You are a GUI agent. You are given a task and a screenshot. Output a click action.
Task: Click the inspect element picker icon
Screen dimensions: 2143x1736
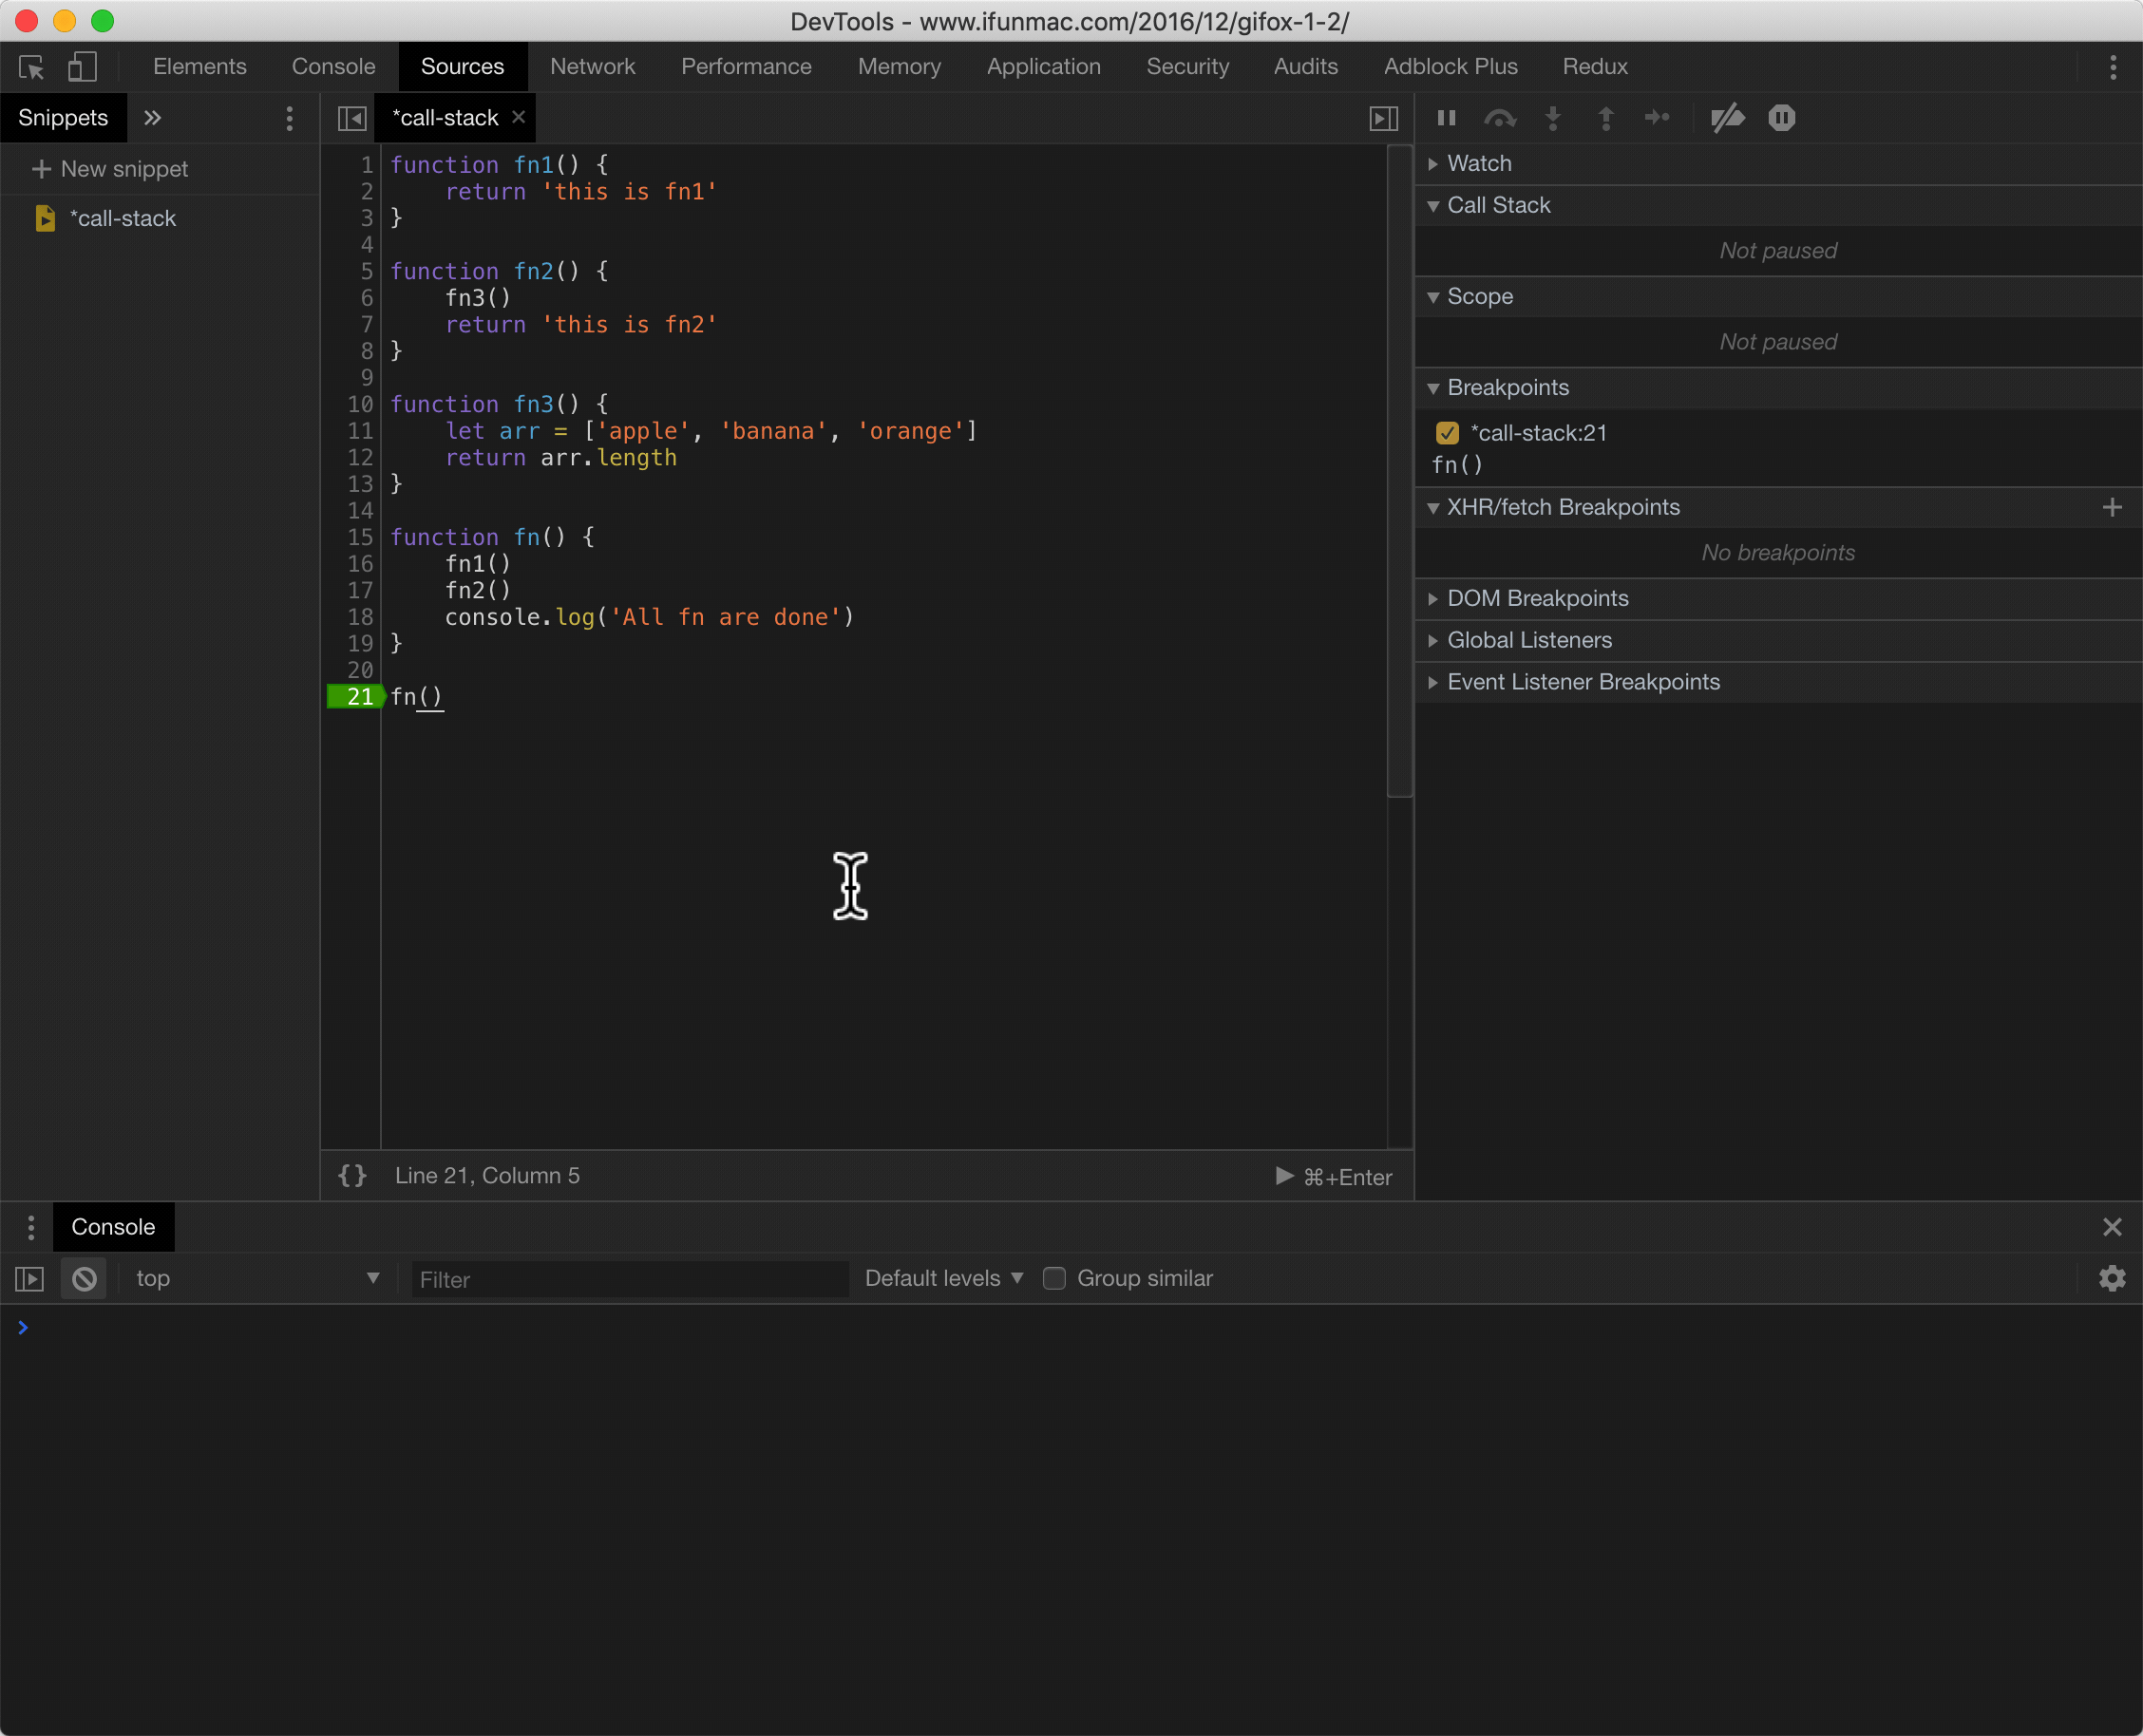click(x=31, y=67)
